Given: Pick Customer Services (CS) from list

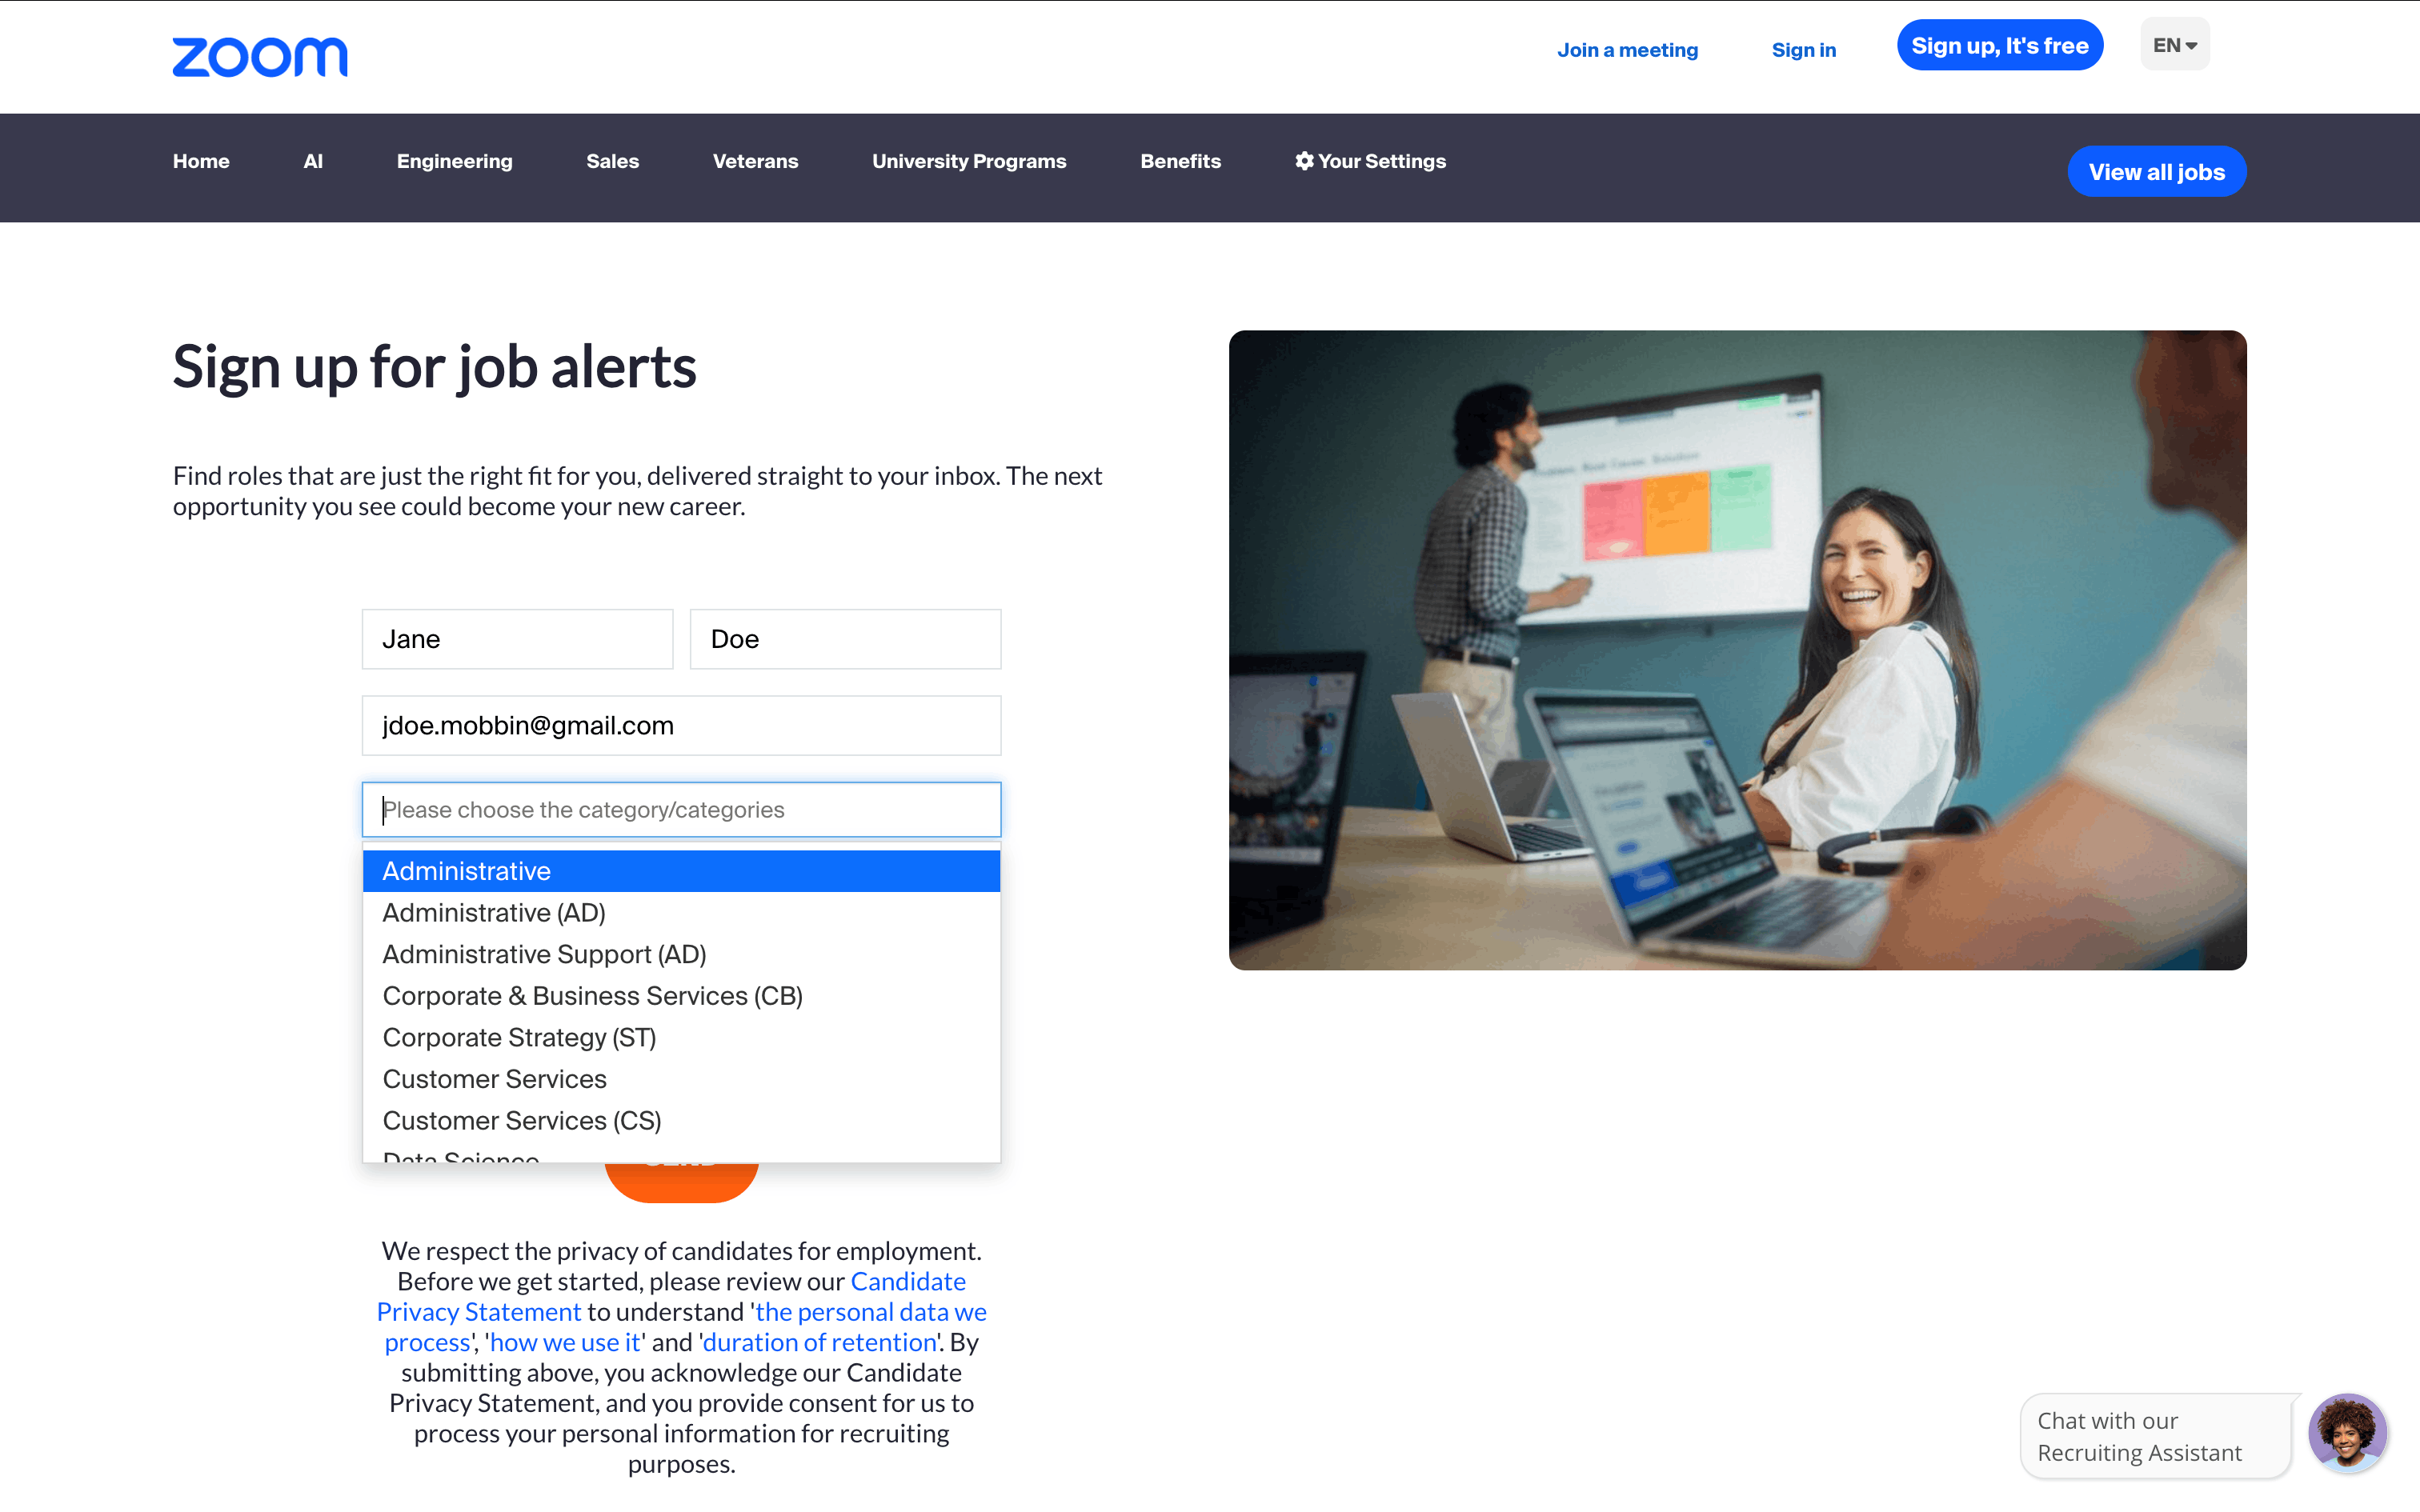Looking at the screenshot, I should (521, 1120).
